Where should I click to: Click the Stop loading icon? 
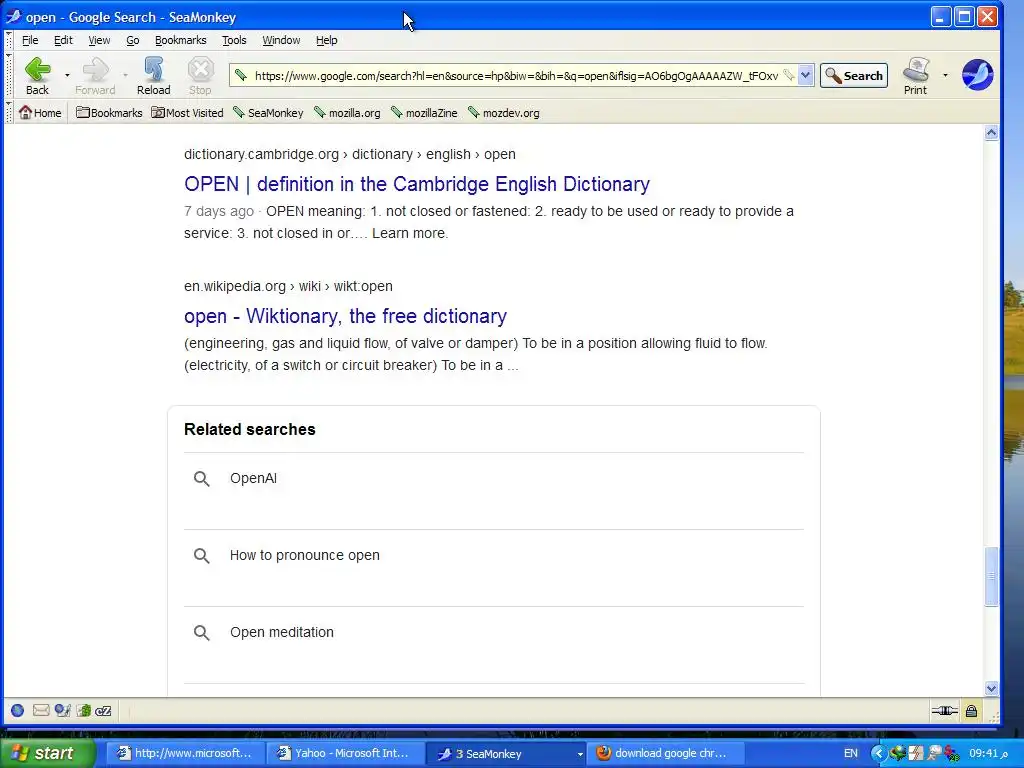[200, 76]
